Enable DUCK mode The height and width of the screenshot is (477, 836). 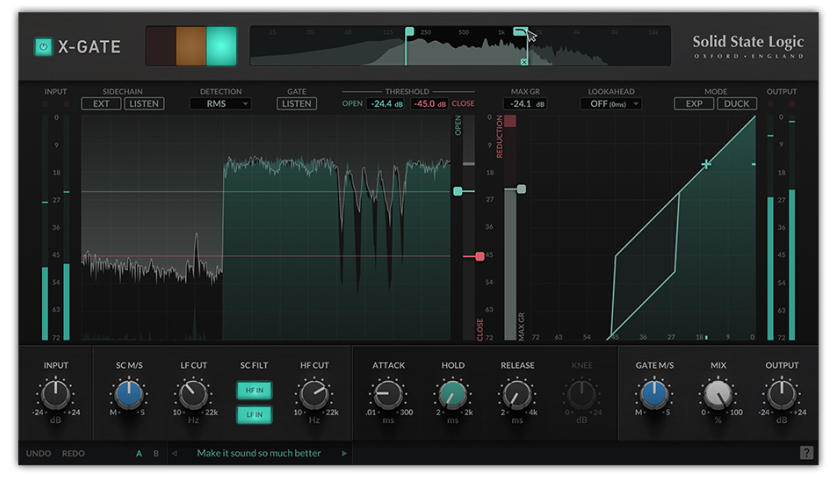coord(736,103)
